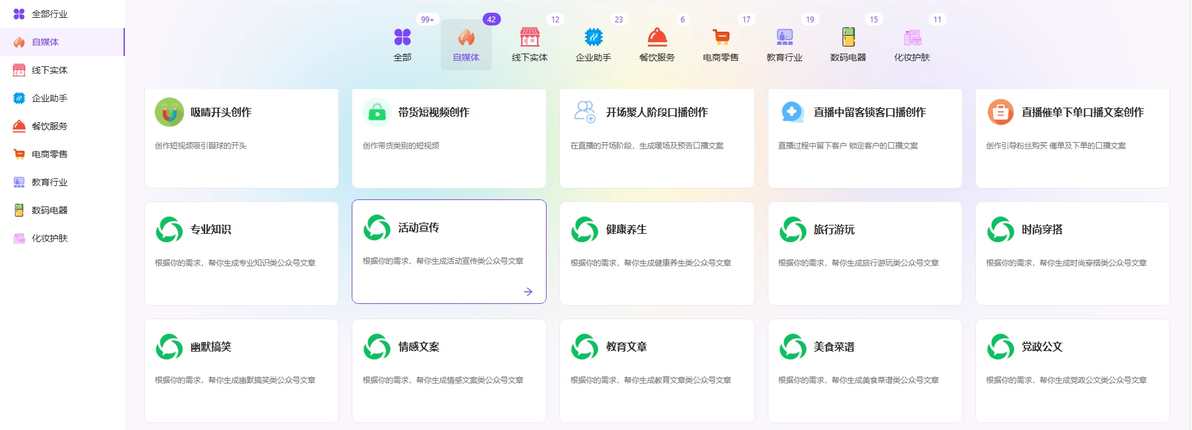This screenshot has width=1192, height=430.
Task: Select the 自媒体 tab in top bar
Action: [466, 45]
